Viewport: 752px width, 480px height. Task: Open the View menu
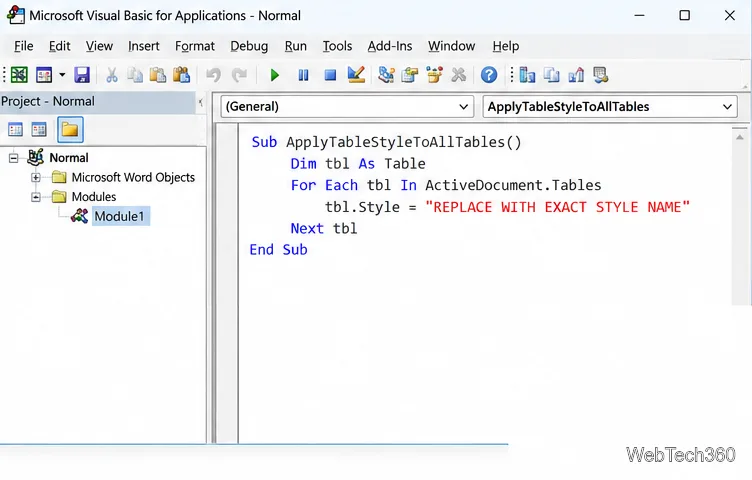click(x=99, y=46)
